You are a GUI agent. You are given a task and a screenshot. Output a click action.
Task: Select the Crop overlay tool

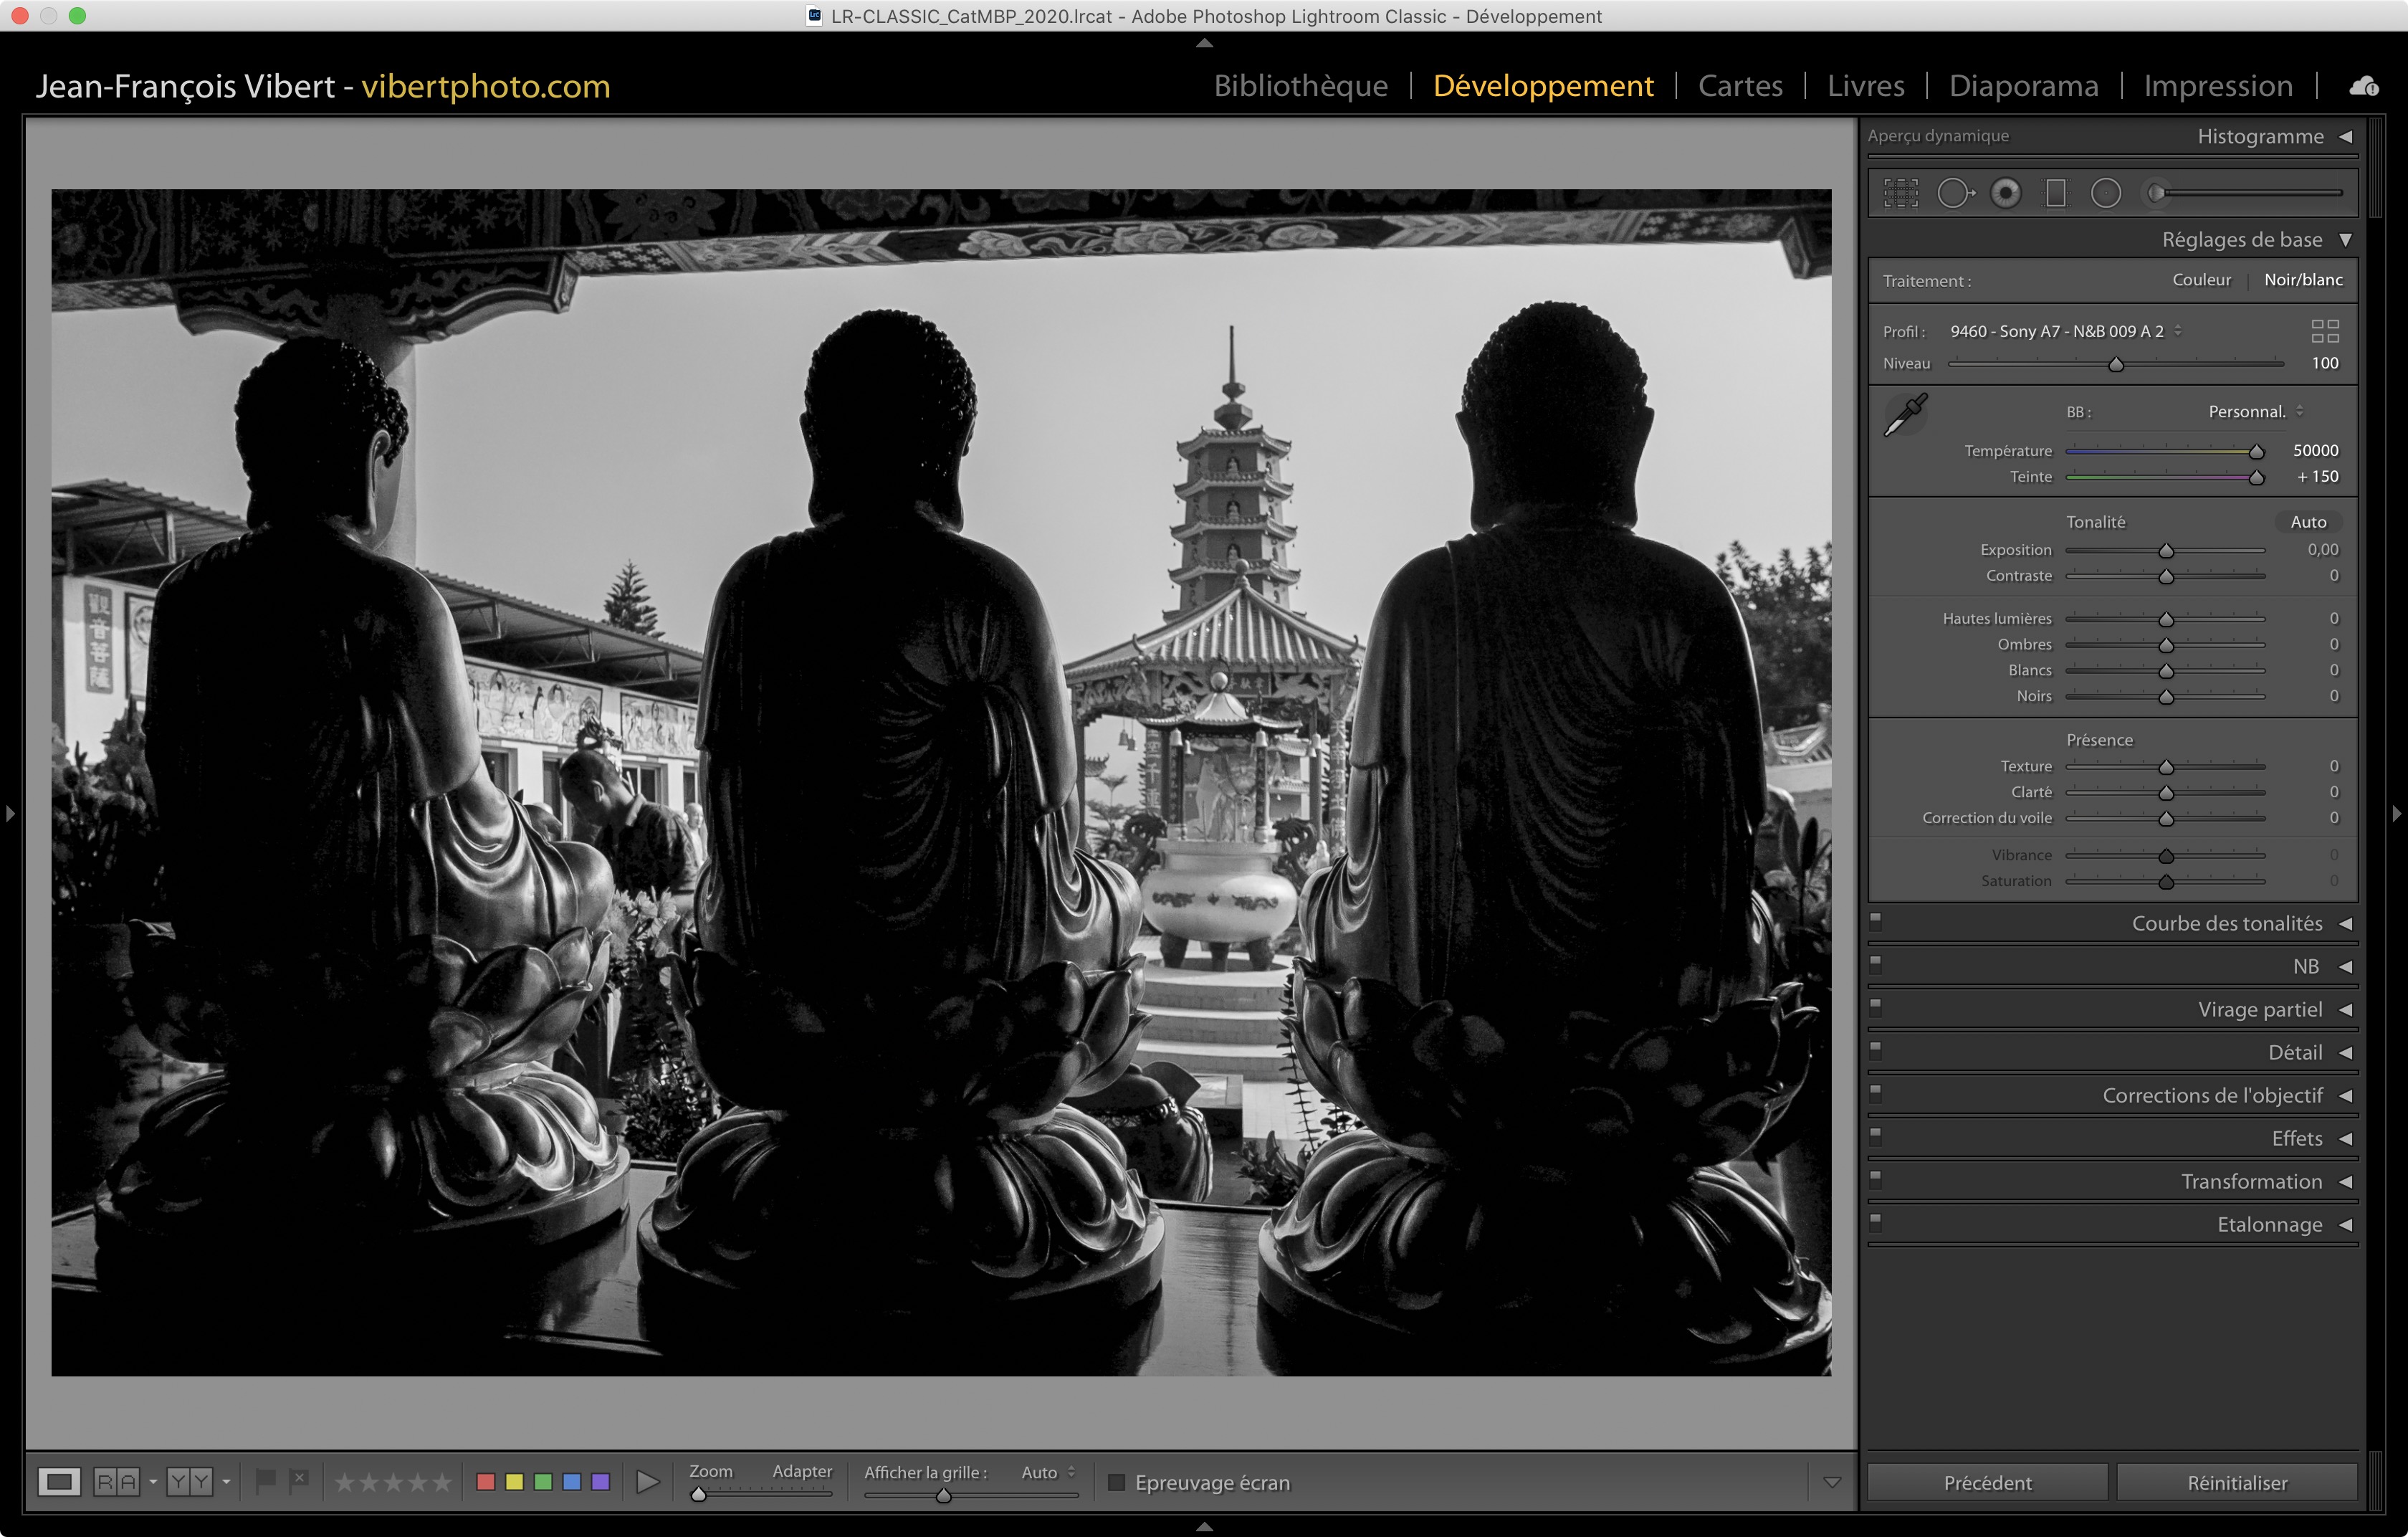click(x=1900, y=193)
